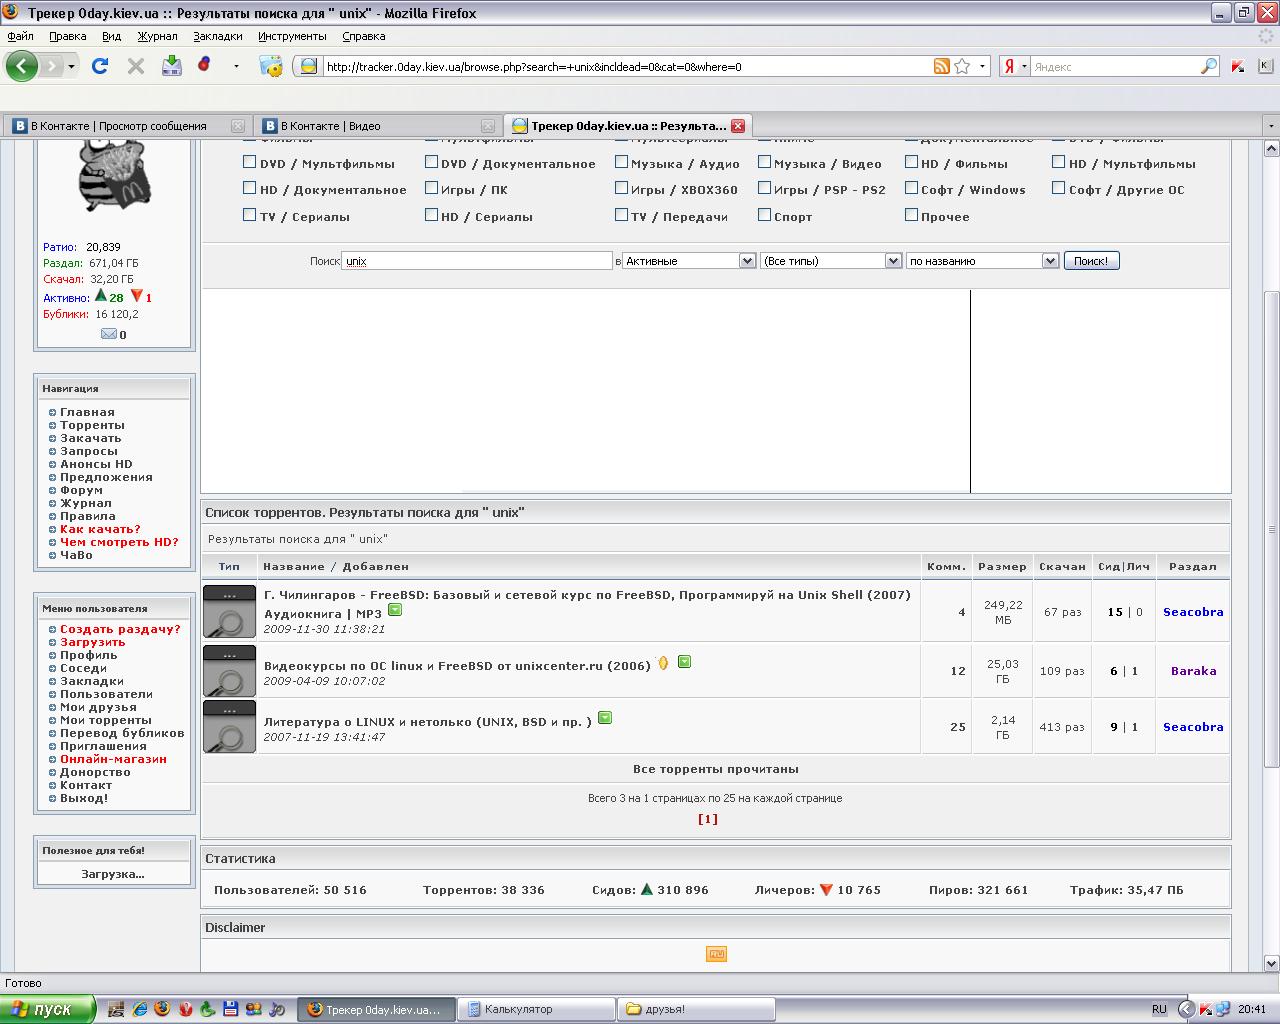Screen dimensions: 1280x1024
Task: Select the Софт / Windows checkbox
Action: click(x=911, y=188)
